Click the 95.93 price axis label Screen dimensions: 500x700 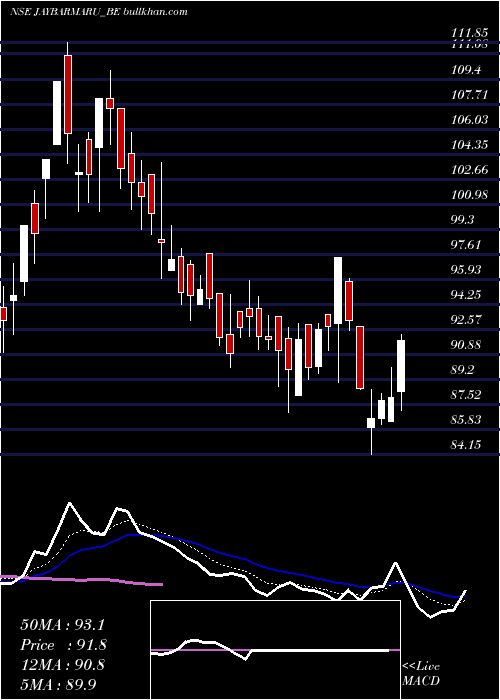click(x=468, y=270)
